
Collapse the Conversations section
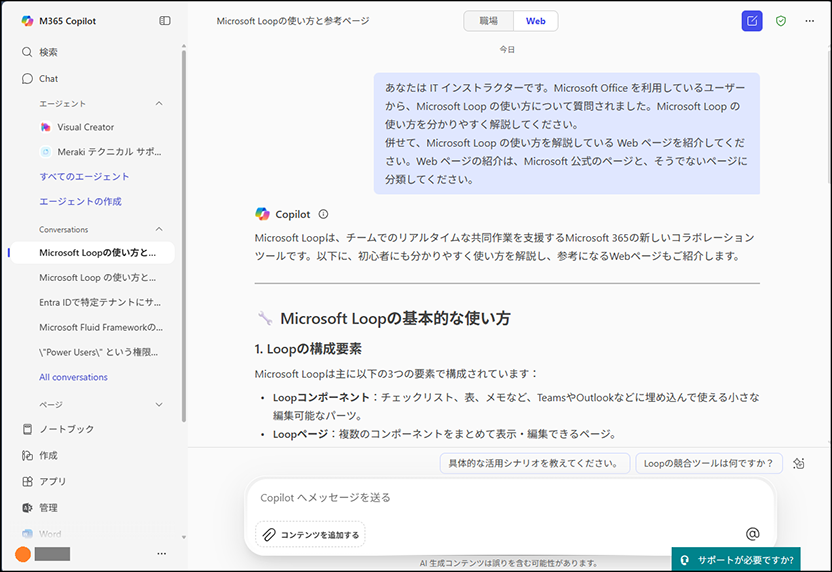[159, 229]
